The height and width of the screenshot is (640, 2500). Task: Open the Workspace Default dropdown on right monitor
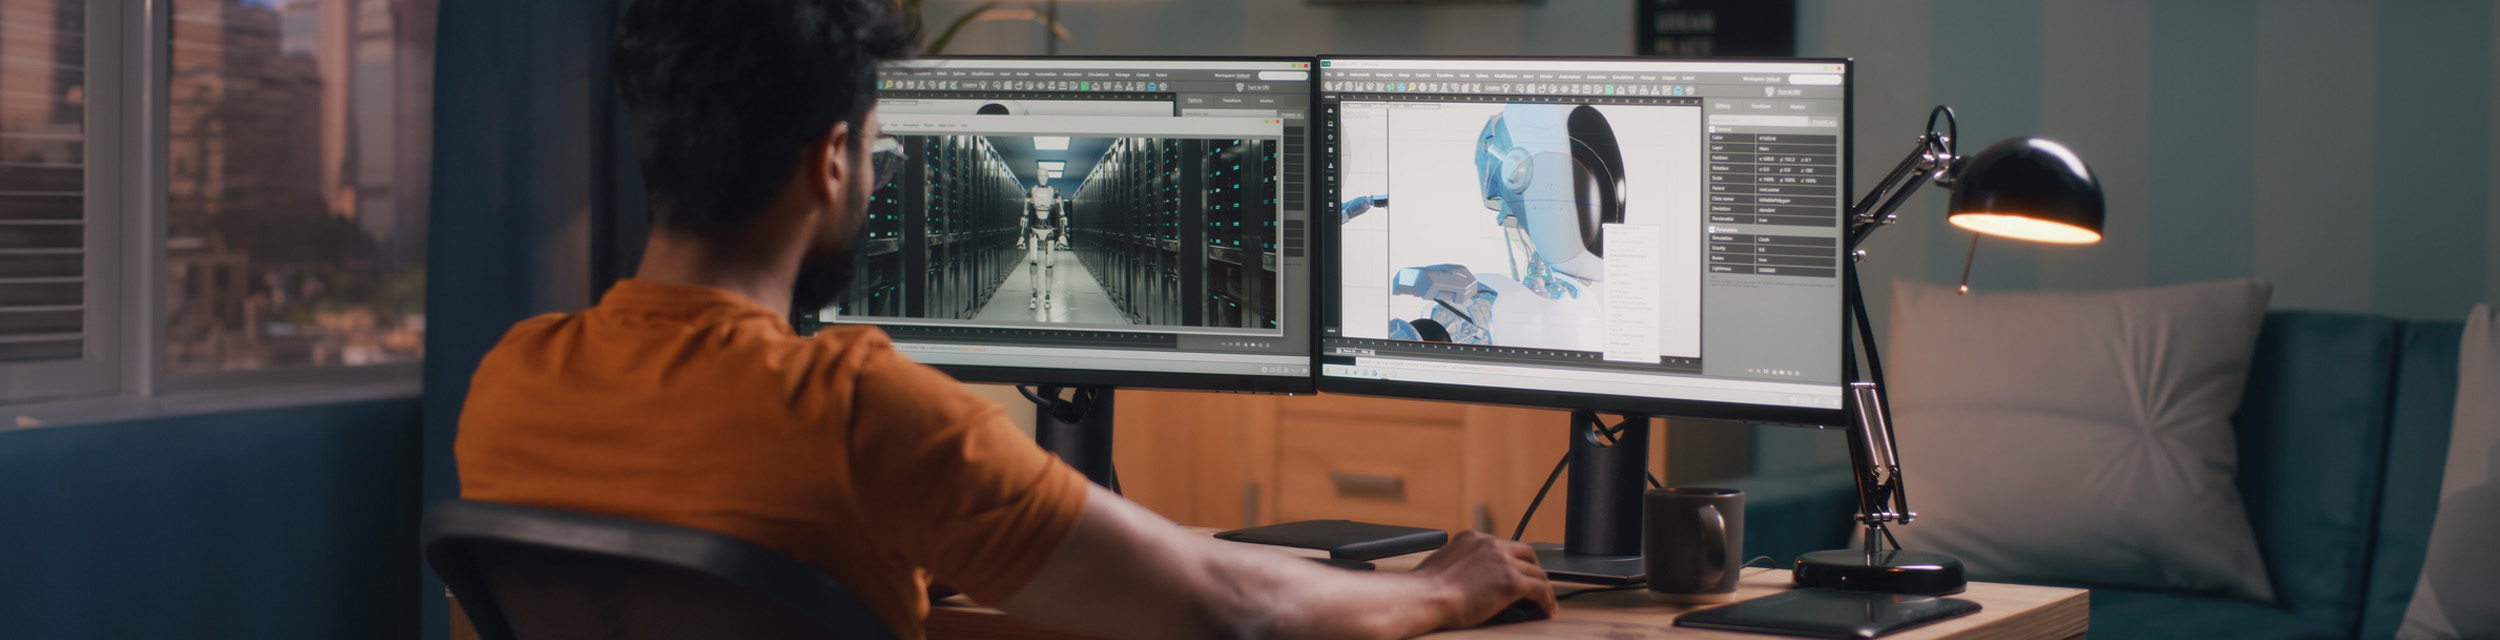tap(1762, 79)
